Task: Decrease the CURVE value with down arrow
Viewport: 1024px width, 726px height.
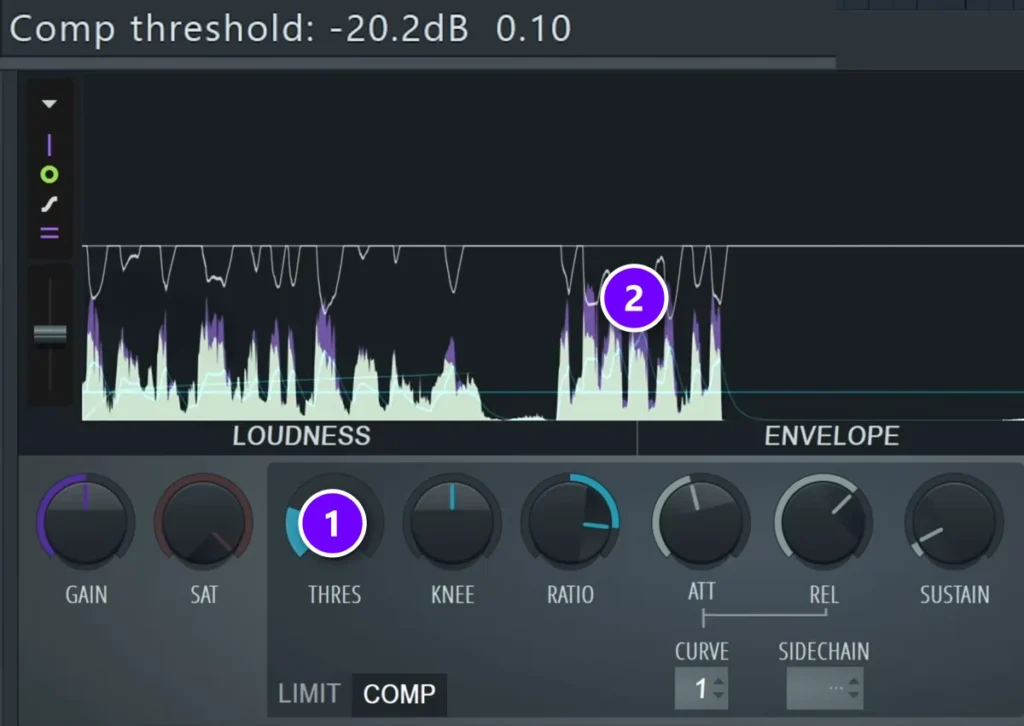Action: tap(718, 695)
